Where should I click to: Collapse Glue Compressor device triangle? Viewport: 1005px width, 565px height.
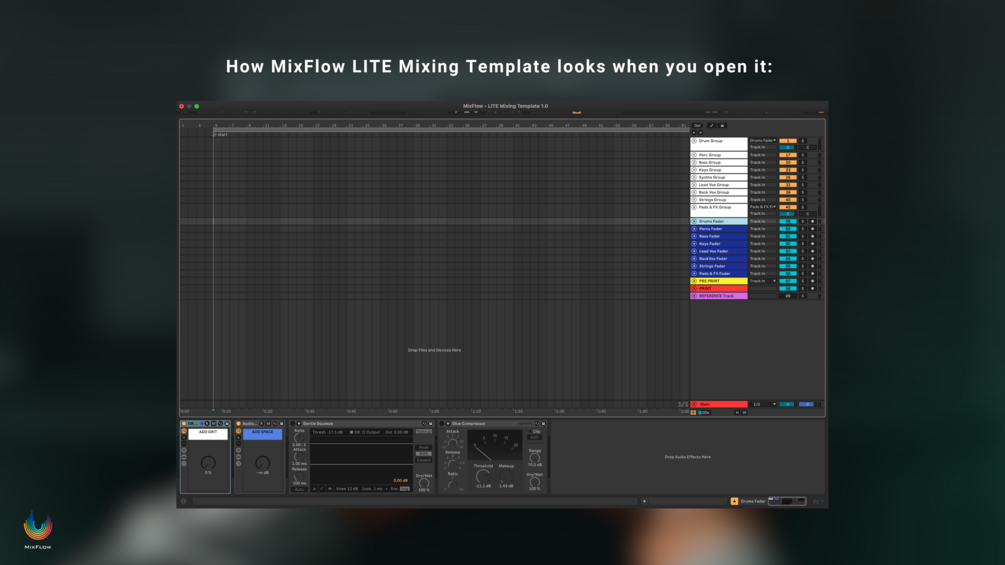447,423
